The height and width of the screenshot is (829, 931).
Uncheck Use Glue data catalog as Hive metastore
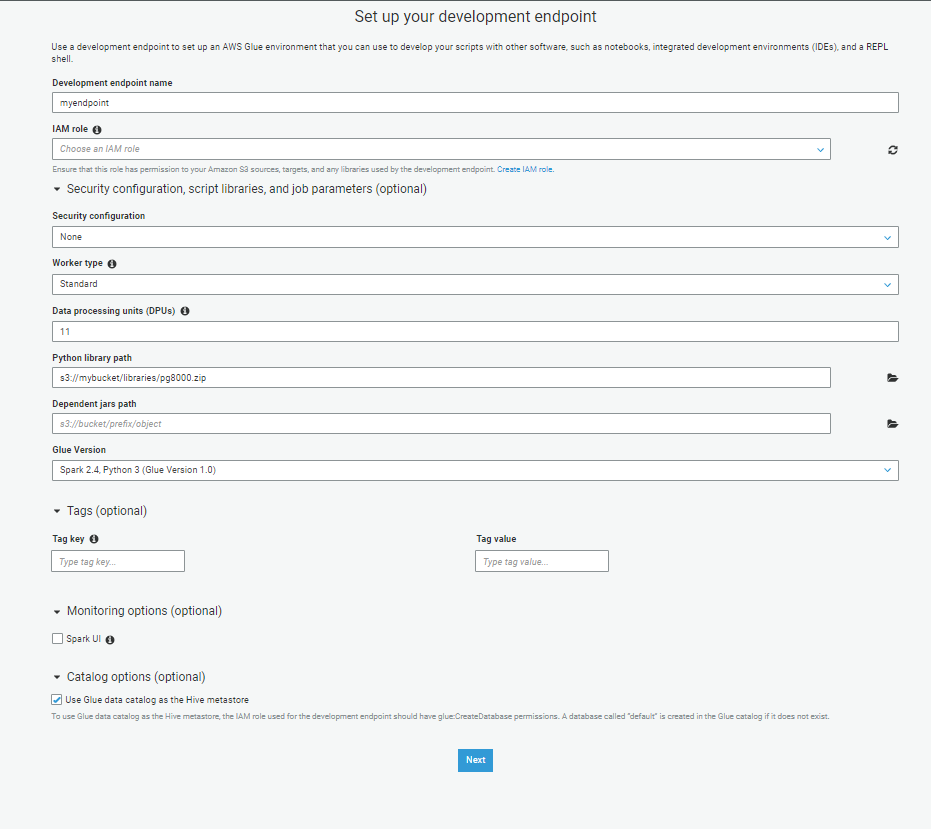pos(57,700)
